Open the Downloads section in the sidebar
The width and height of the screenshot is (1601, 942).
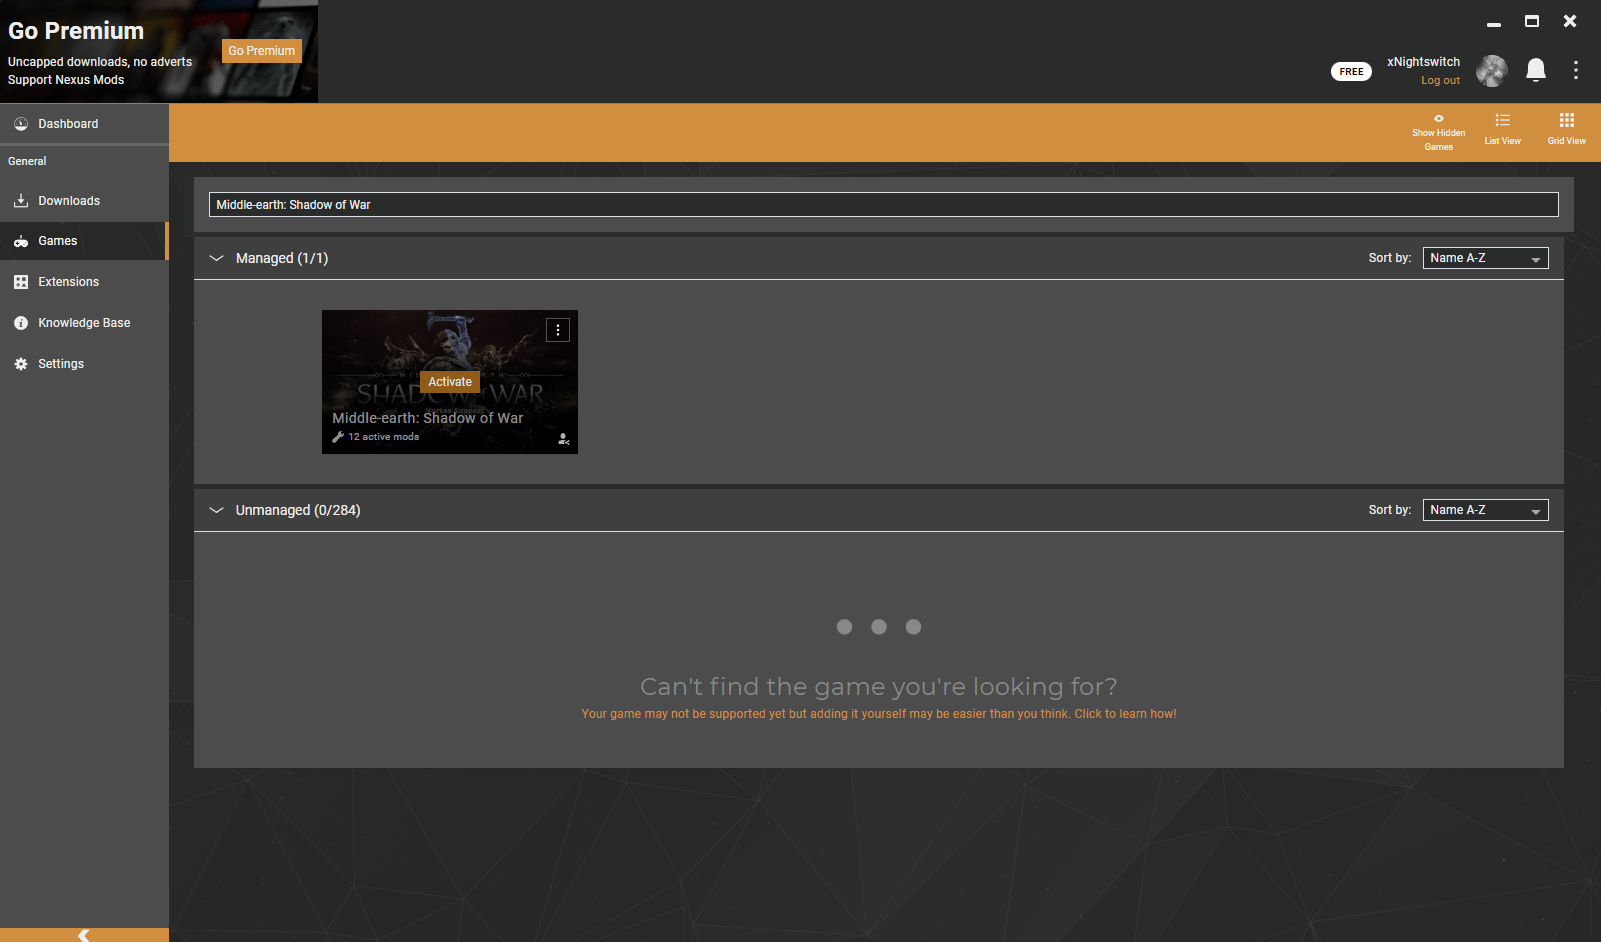pyautogui.click(x=68, y=200)
